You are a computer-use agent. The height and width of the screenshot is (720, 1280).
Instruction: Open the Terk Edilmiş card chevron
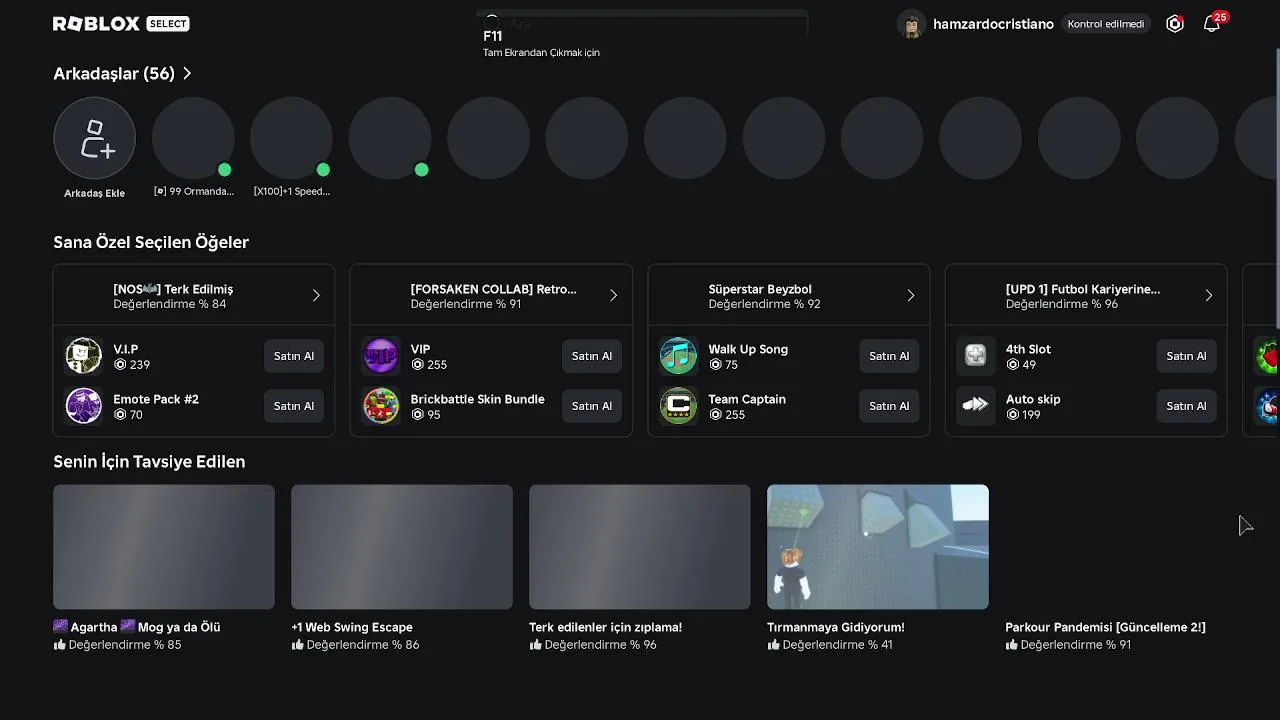[316, 296]
